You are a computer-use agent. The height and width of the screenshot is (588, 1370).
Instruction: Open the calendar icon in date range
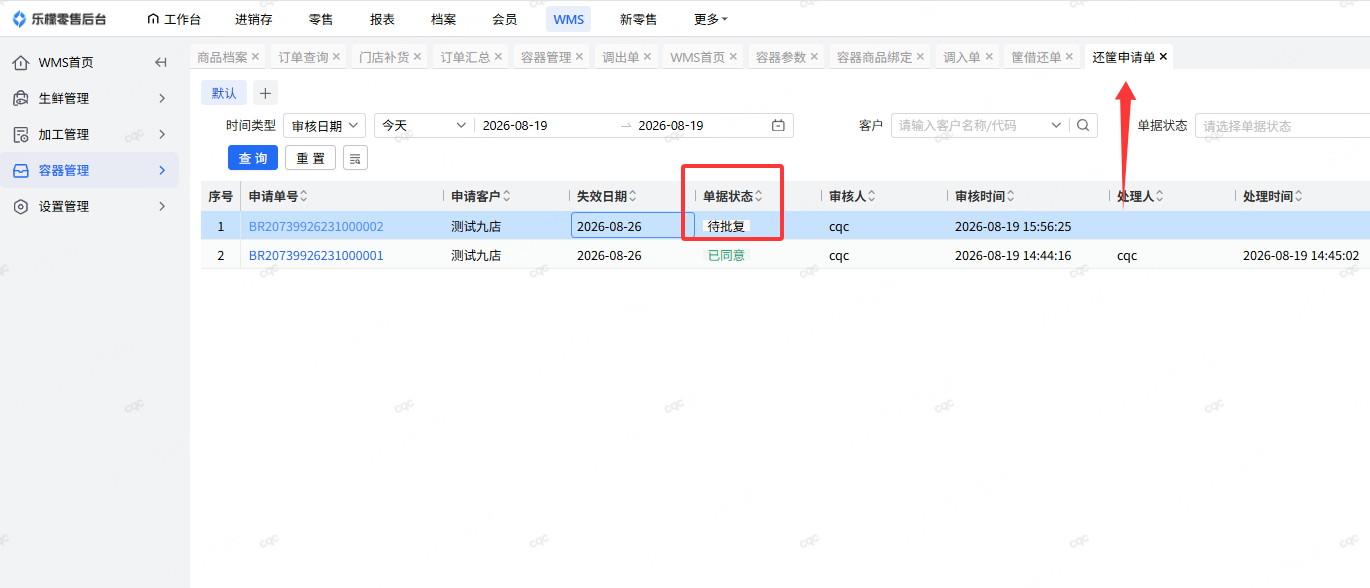point(778,126)
